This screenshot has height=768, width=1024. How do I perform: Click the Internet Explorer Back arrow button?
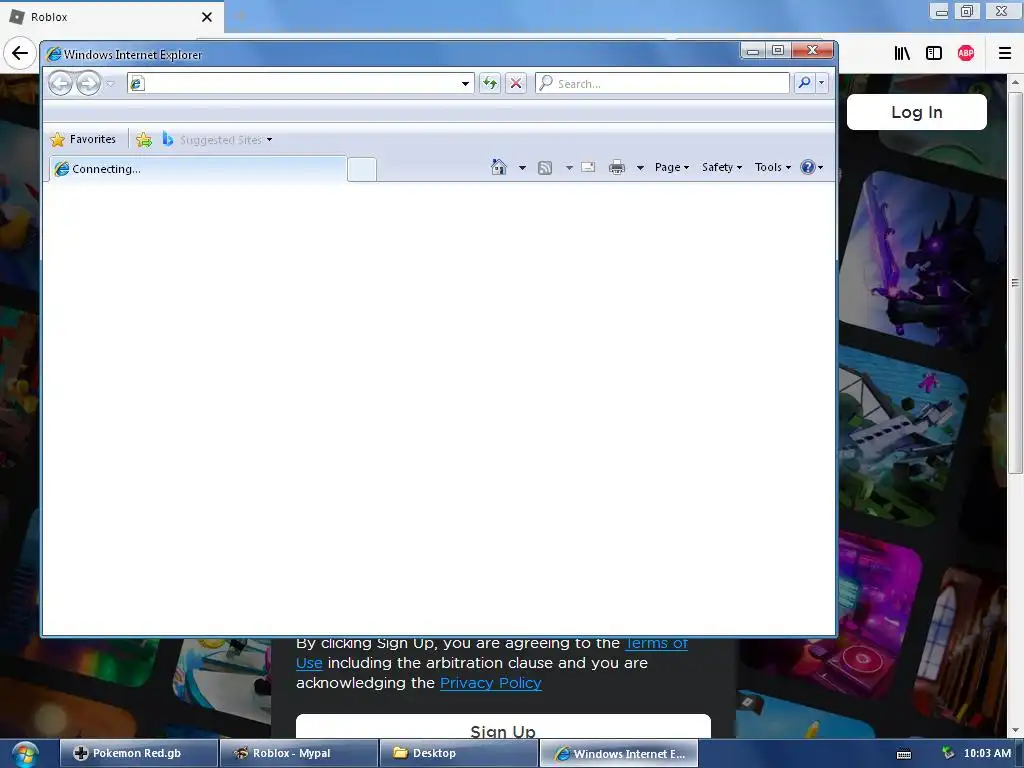click(61, 84)
